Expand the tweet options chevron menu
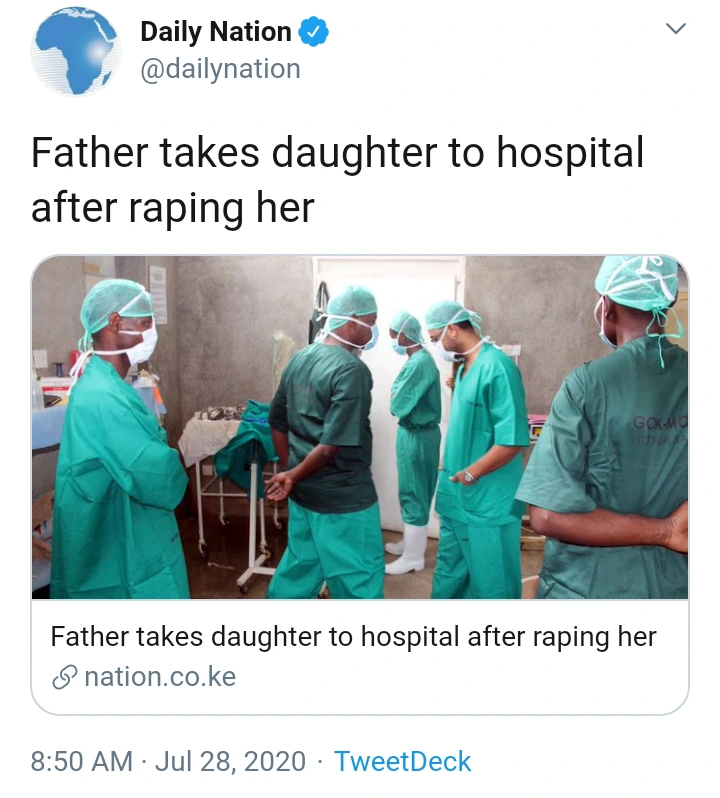This screenshot has width=720, height=798. [676, 28]
